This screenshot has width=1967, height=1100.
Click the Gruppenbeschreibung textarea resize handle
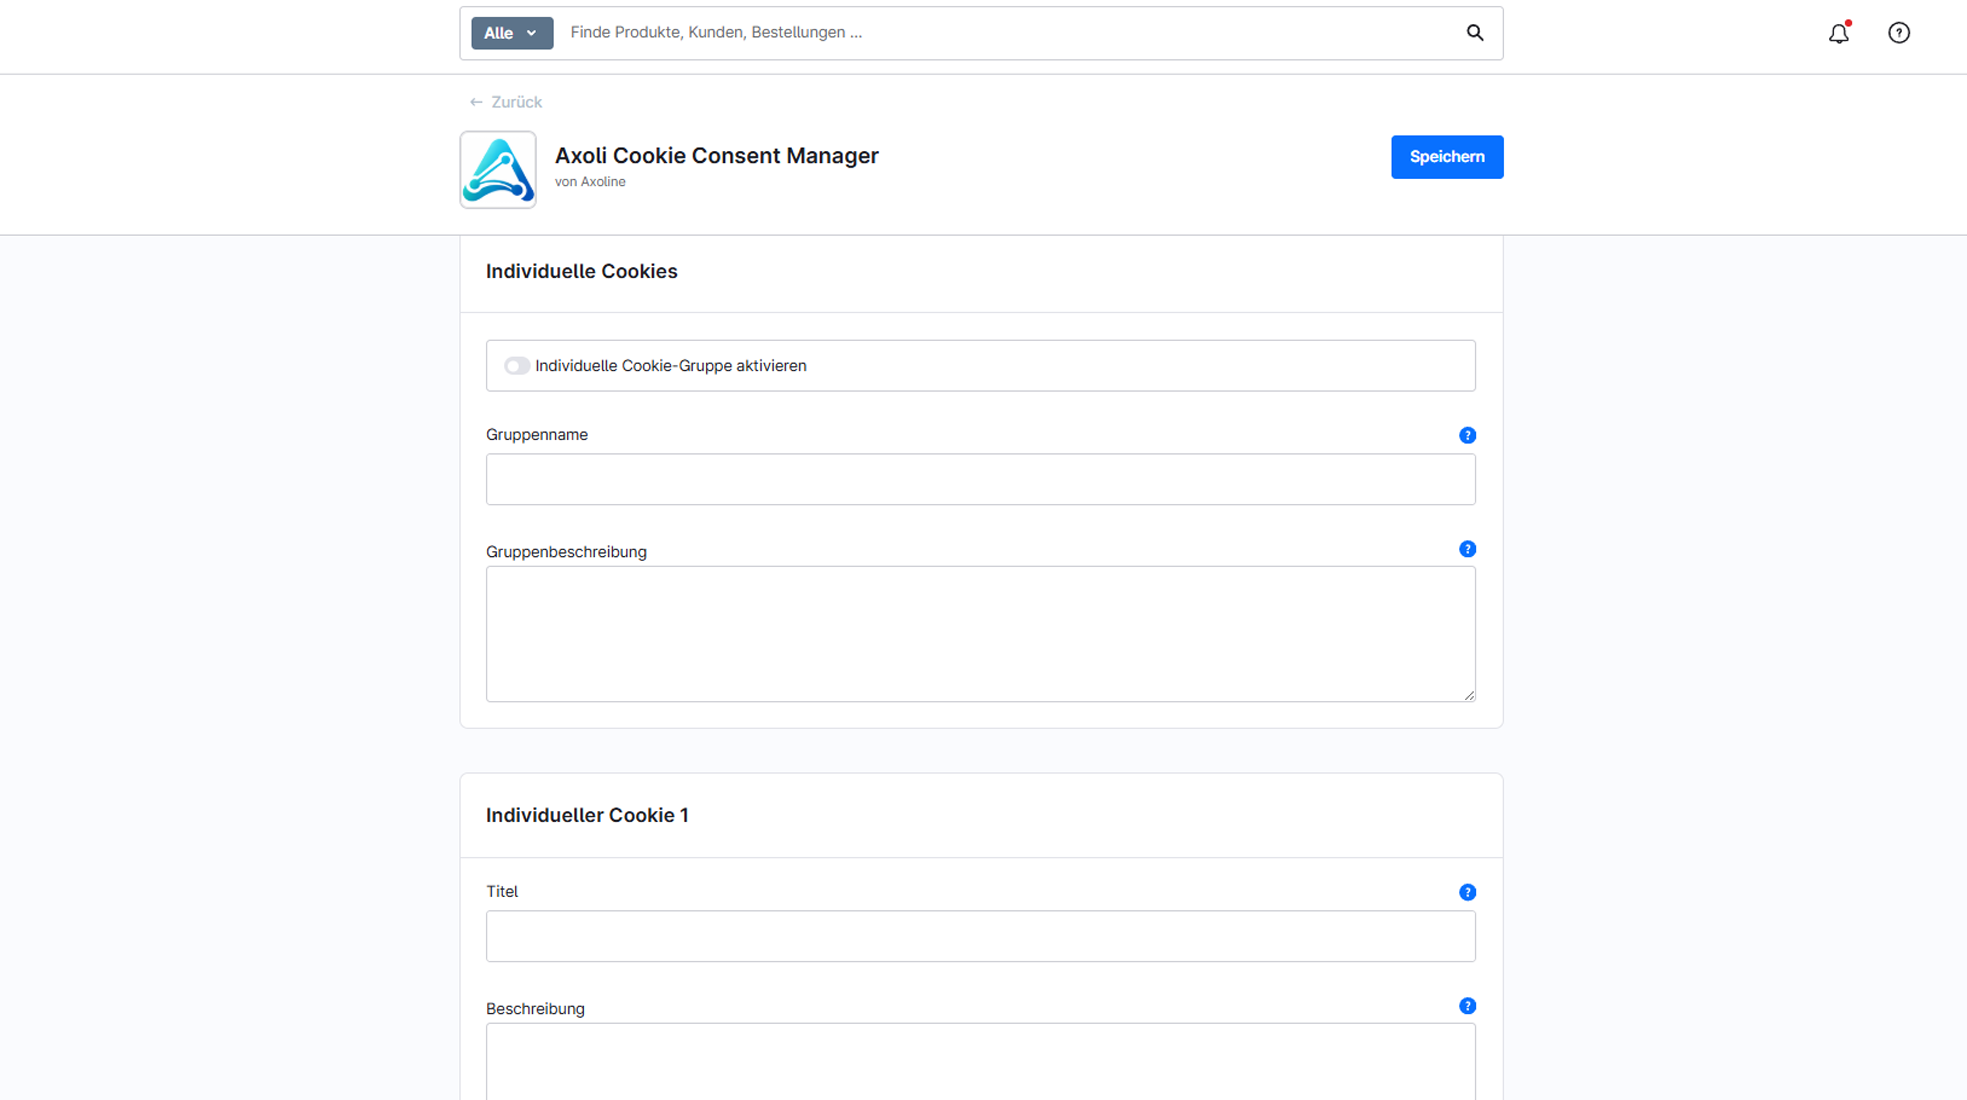click(x=1469, y=695)
